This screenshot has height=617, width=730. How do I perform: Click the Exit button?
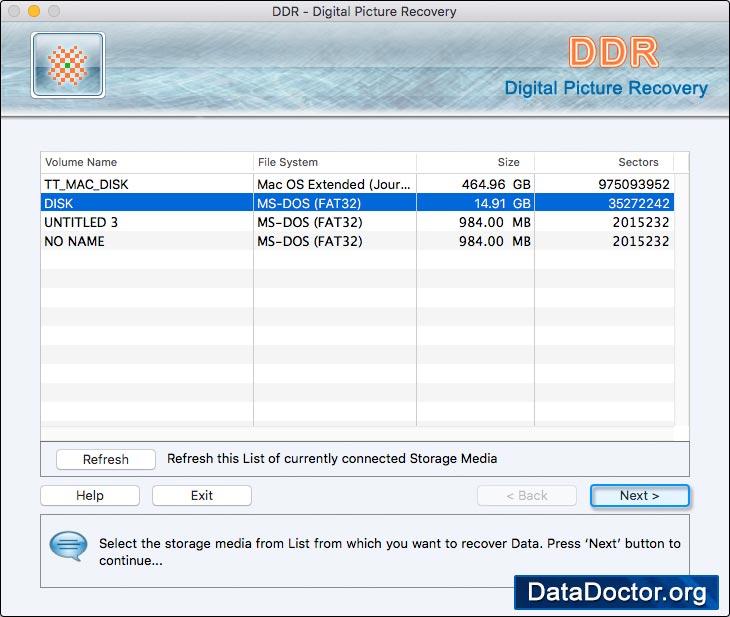[202, 495]
